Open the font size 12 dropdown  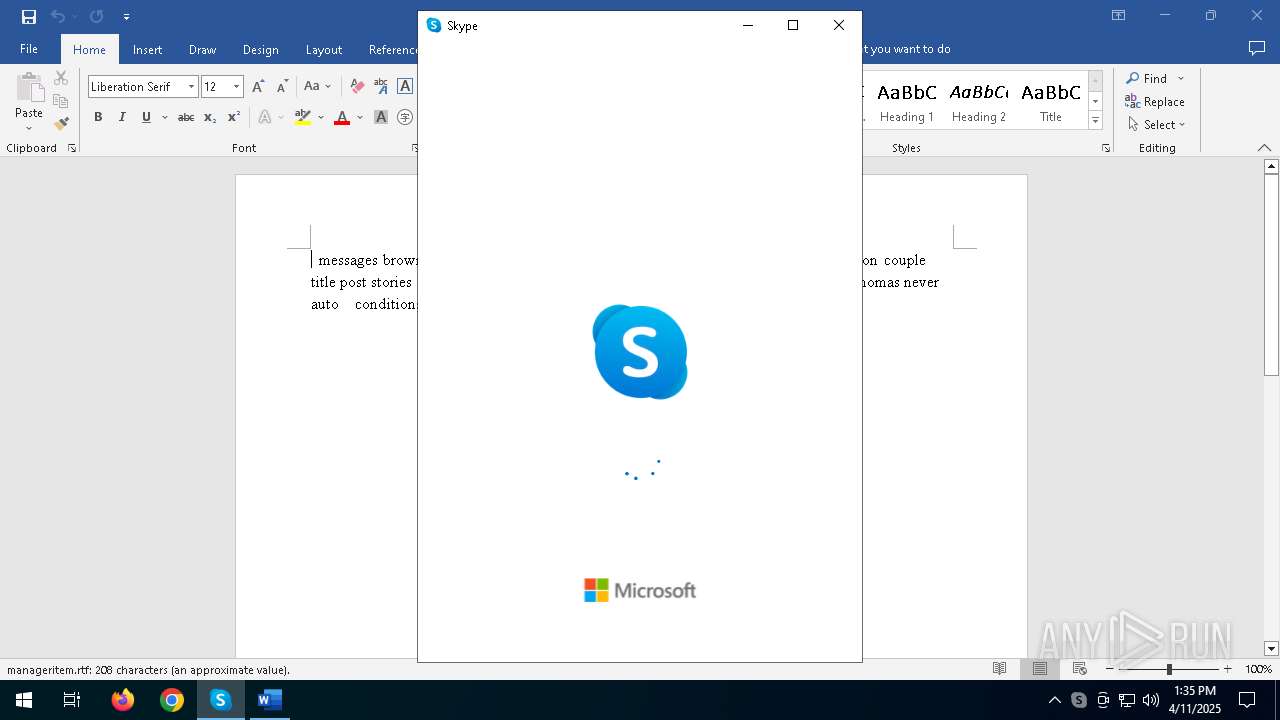(x=237, y=87)
